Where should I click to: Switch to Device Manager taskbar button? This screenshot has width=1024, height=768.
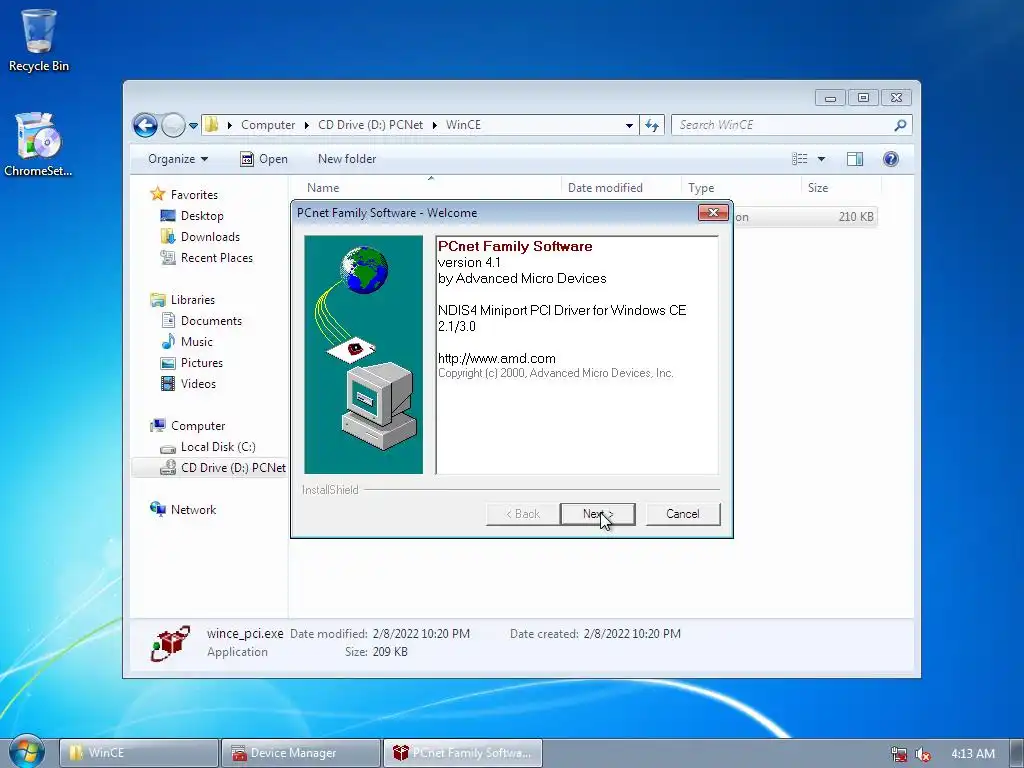pos(300,753)
